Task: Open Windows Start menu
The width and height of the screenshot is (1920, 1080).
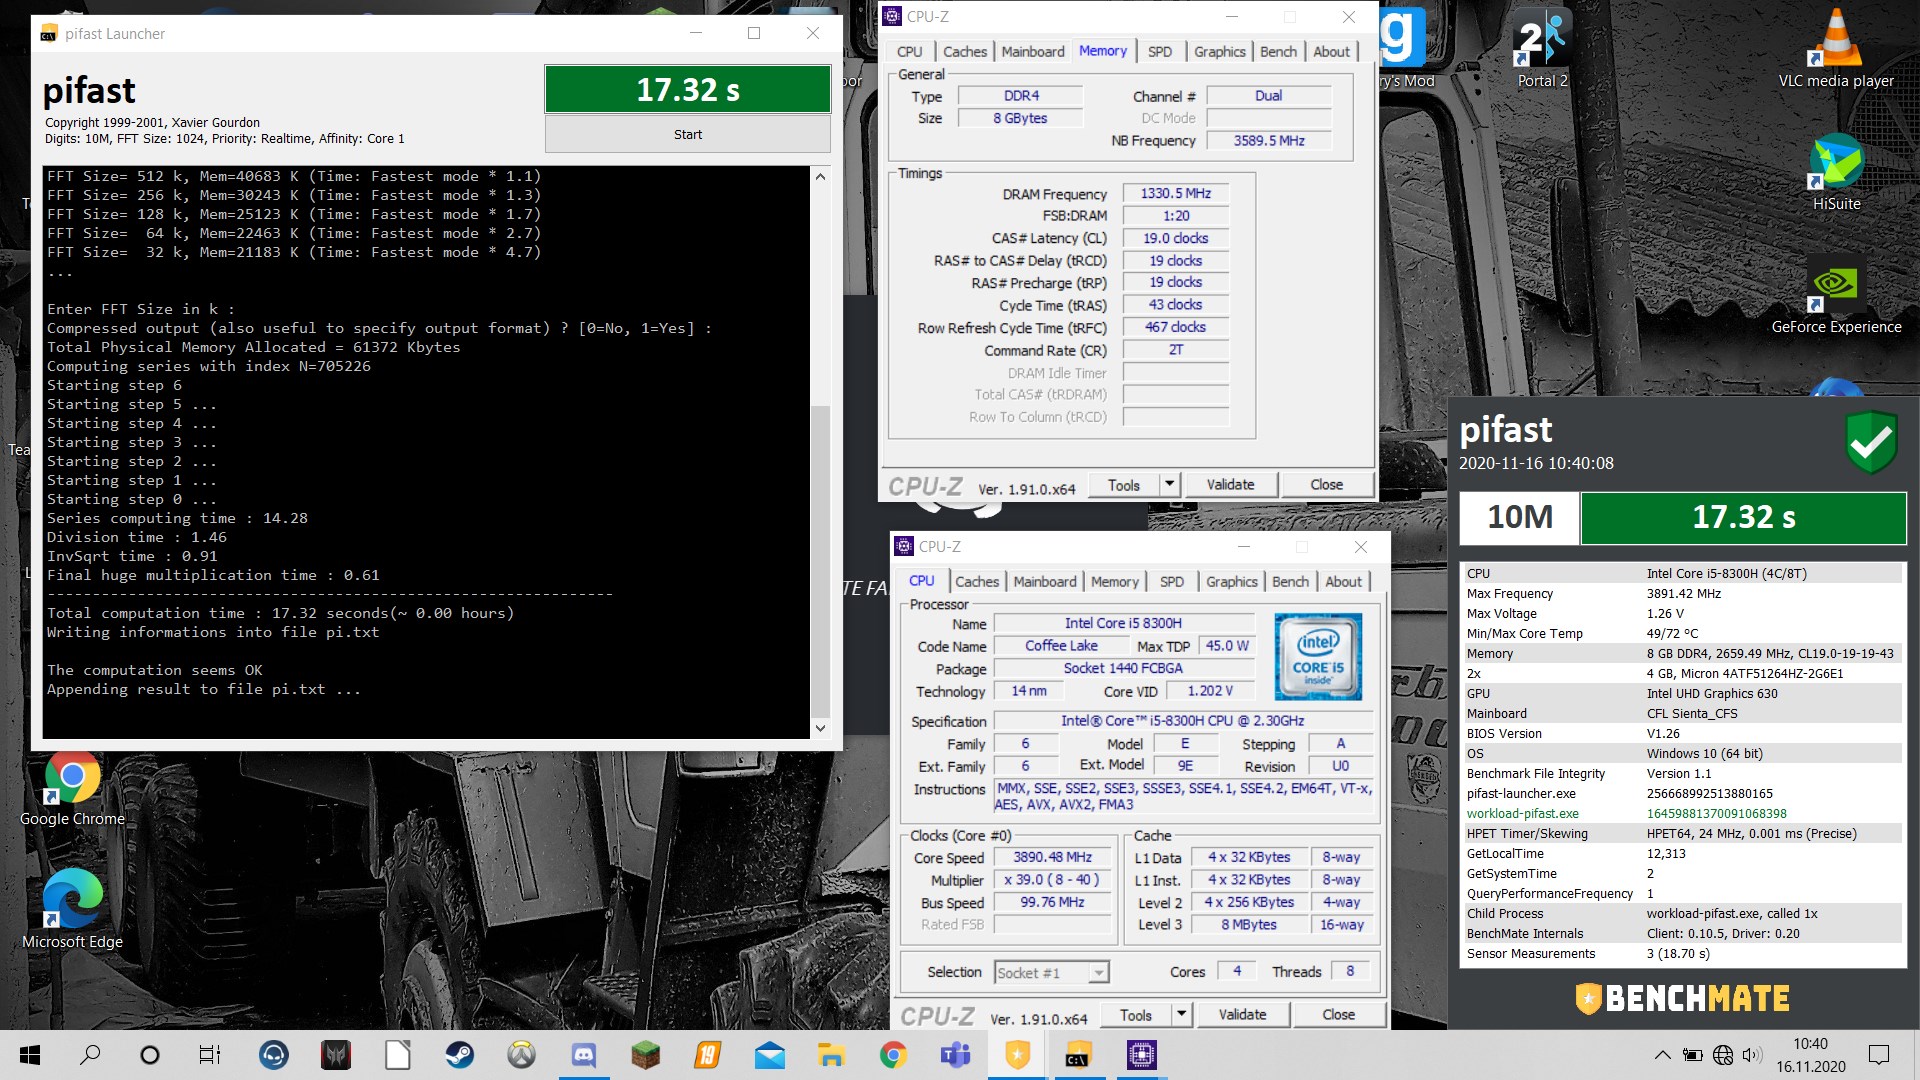Action: click(30, 1055)
